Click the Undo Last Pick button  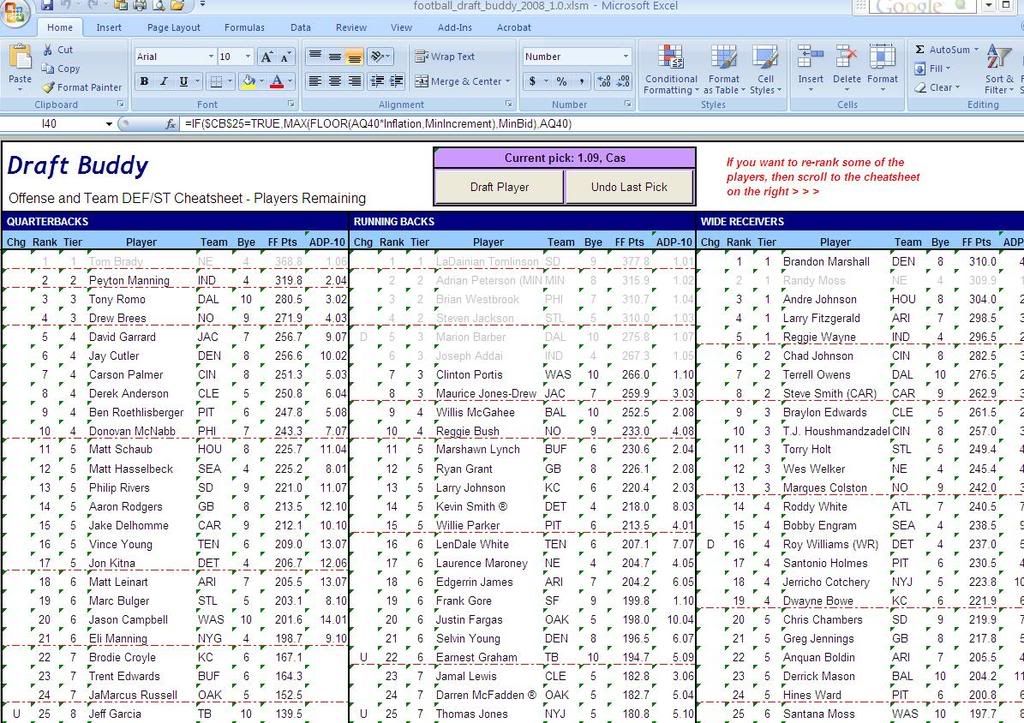tap(628, 187)
